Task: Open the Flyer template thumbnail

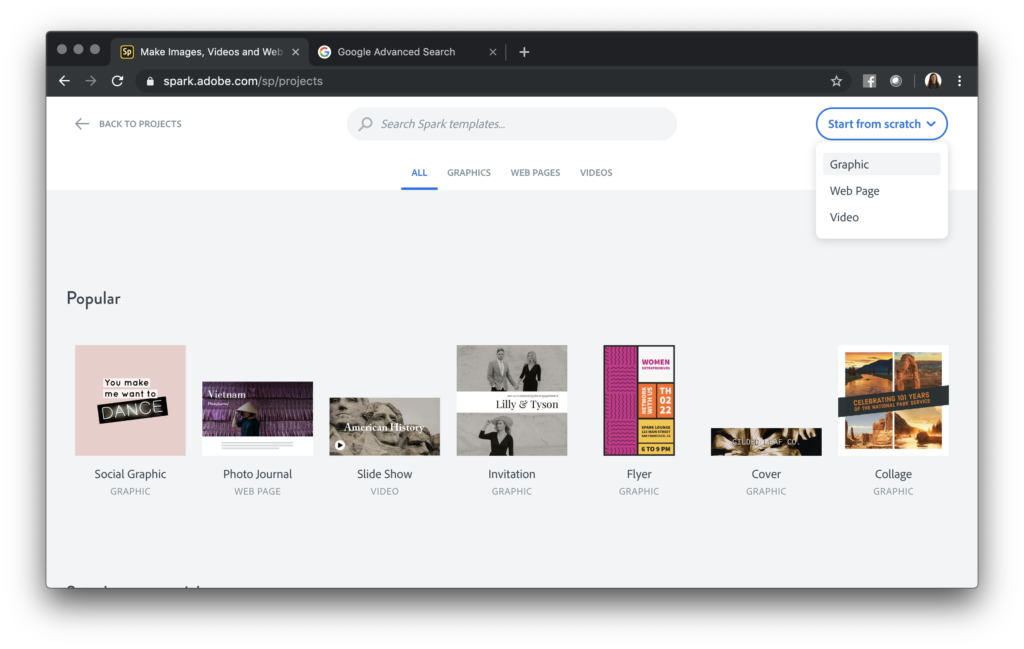Action: click(x=638, y=399)
